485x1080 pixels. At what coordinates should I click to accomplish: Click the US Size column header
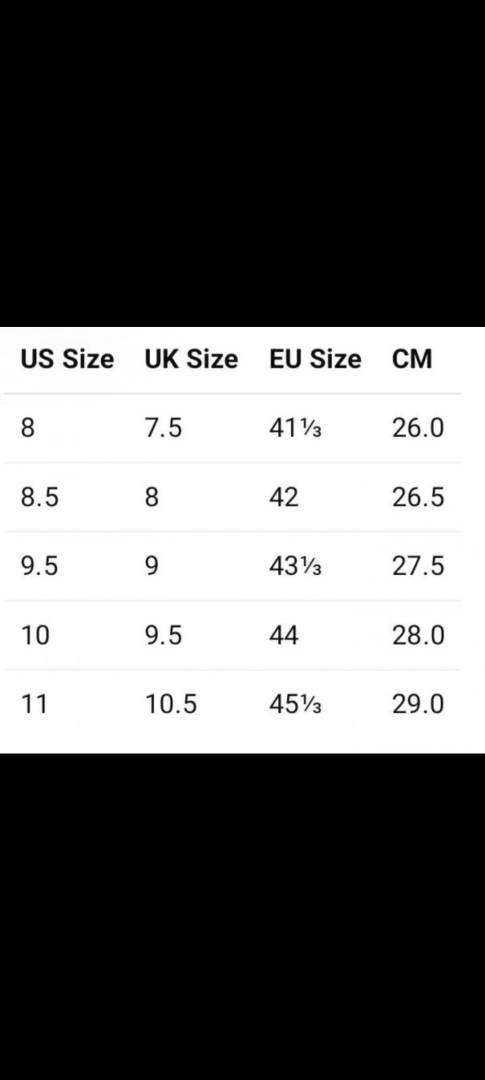click(x=67, y=359)
